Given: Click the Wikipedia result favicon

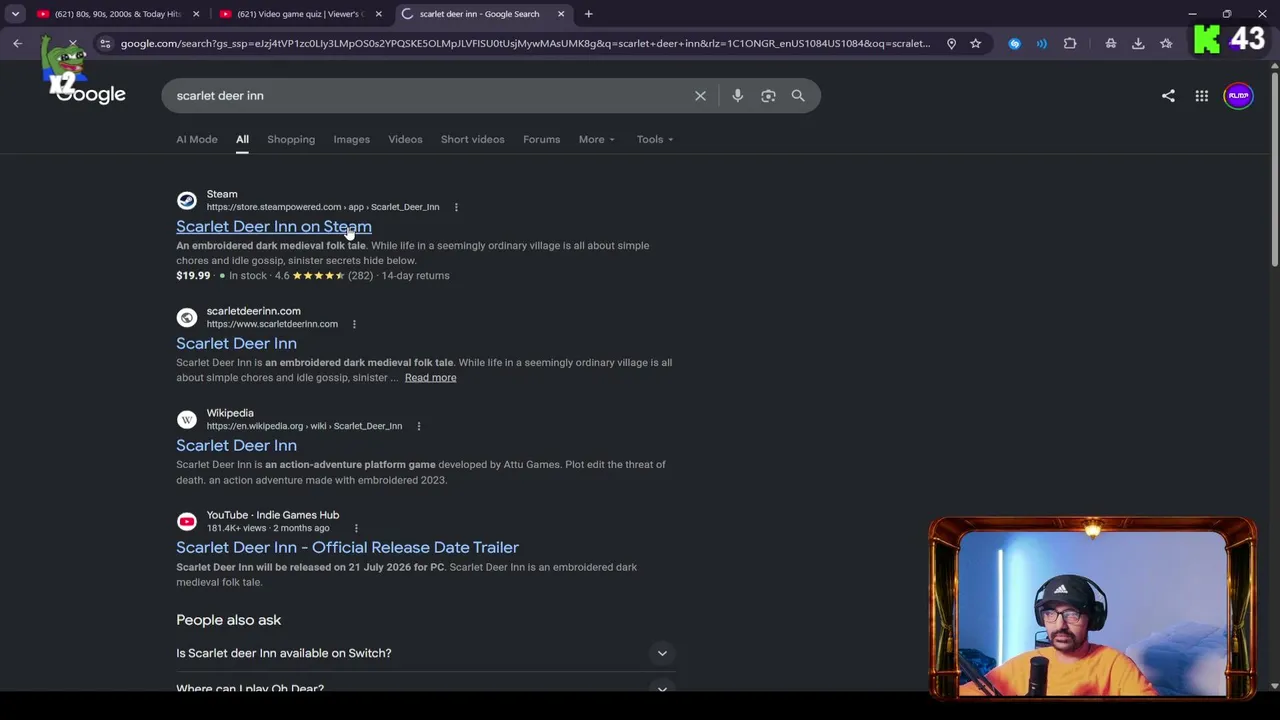Looking at the screenshot, I should [x=186, y=419].
